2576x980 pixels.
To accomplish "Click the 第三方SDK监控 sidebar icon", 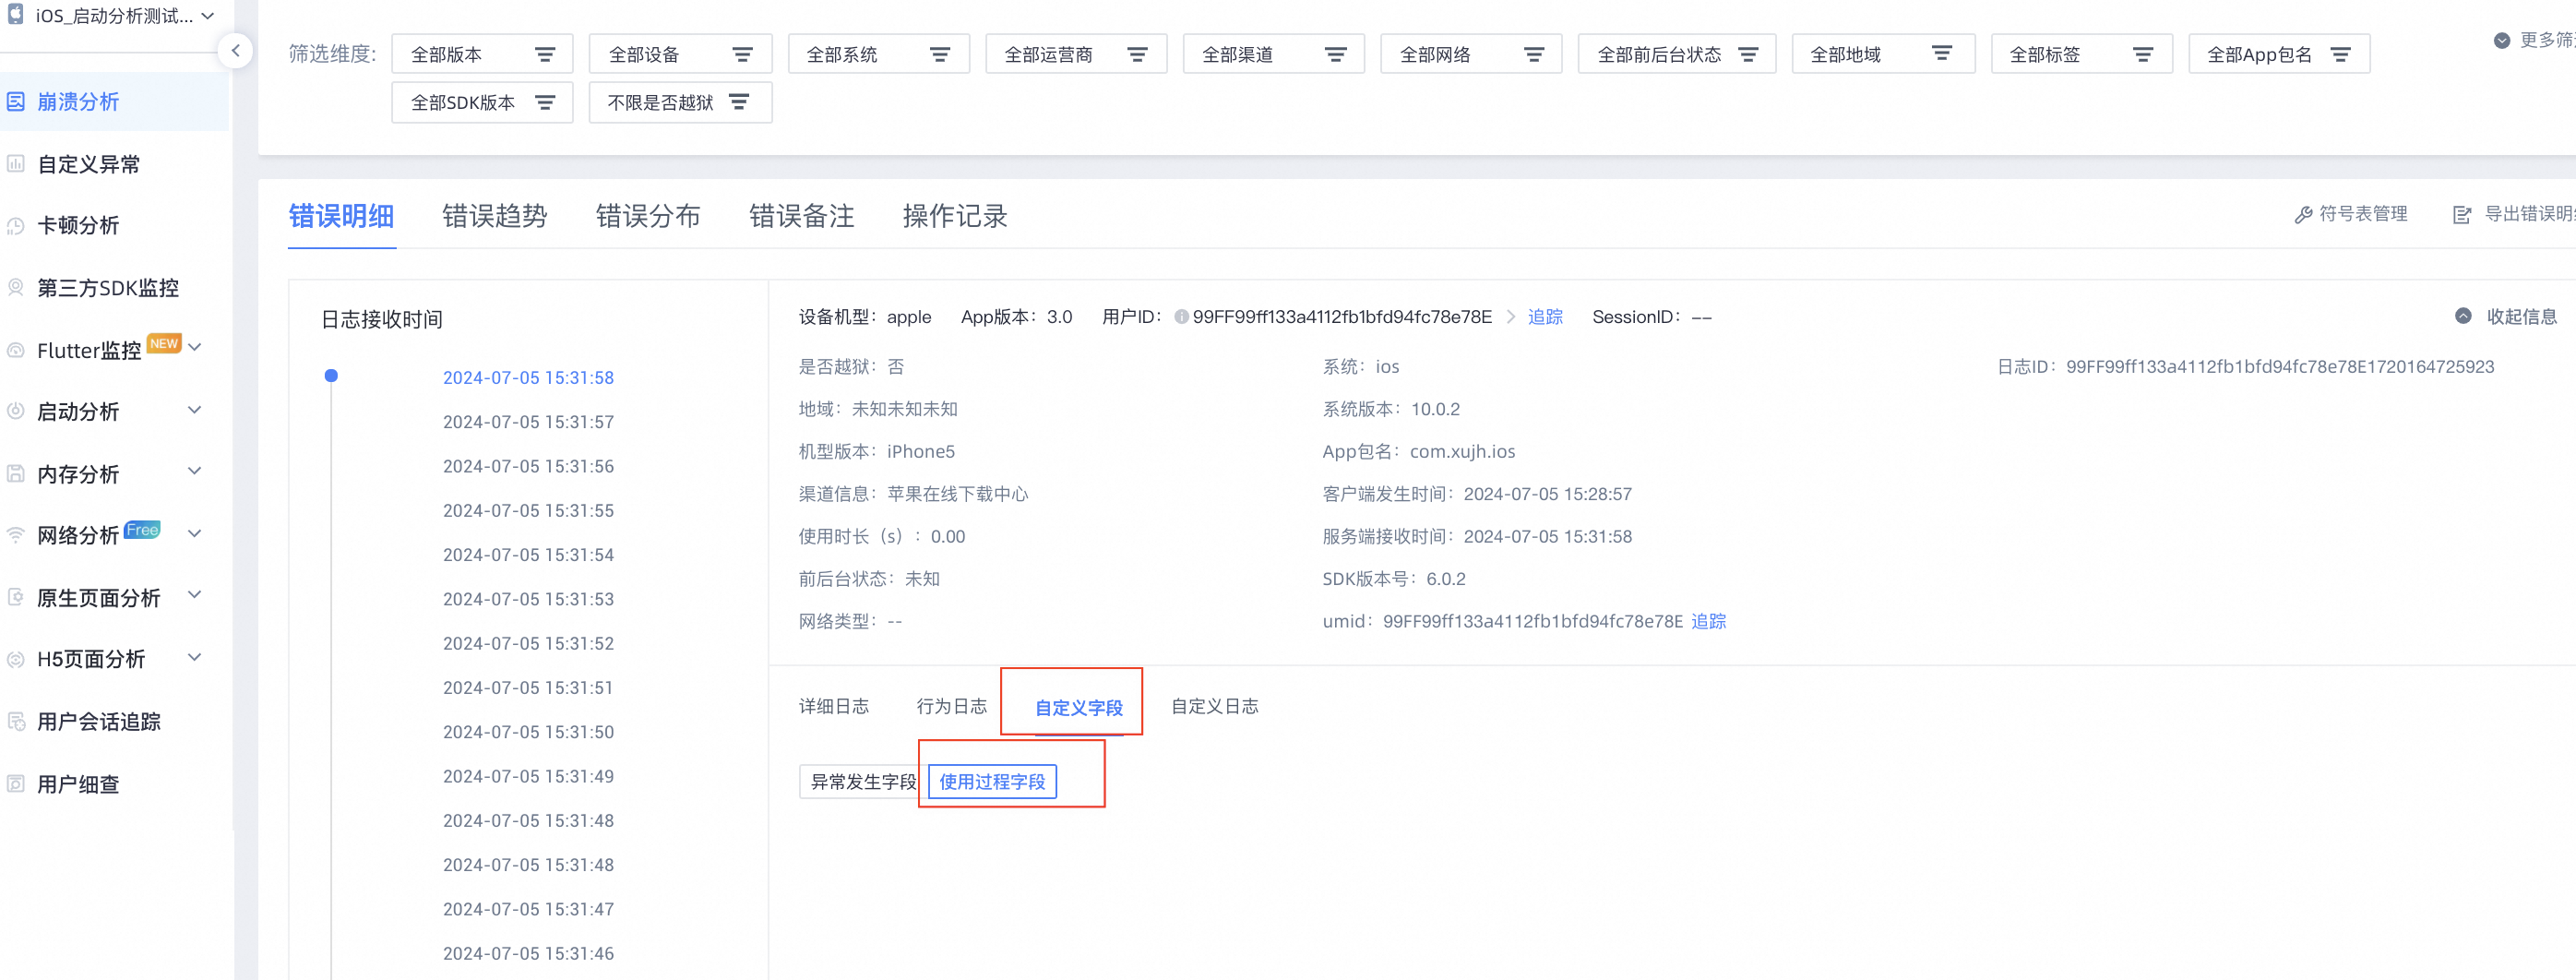I will point(16,287).
